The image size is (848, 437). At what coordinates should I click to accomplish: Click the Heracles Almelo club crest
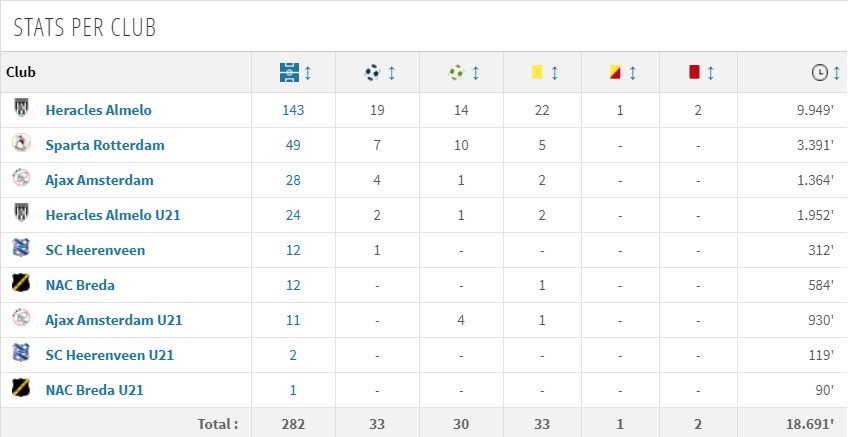(x=21, y=108)
